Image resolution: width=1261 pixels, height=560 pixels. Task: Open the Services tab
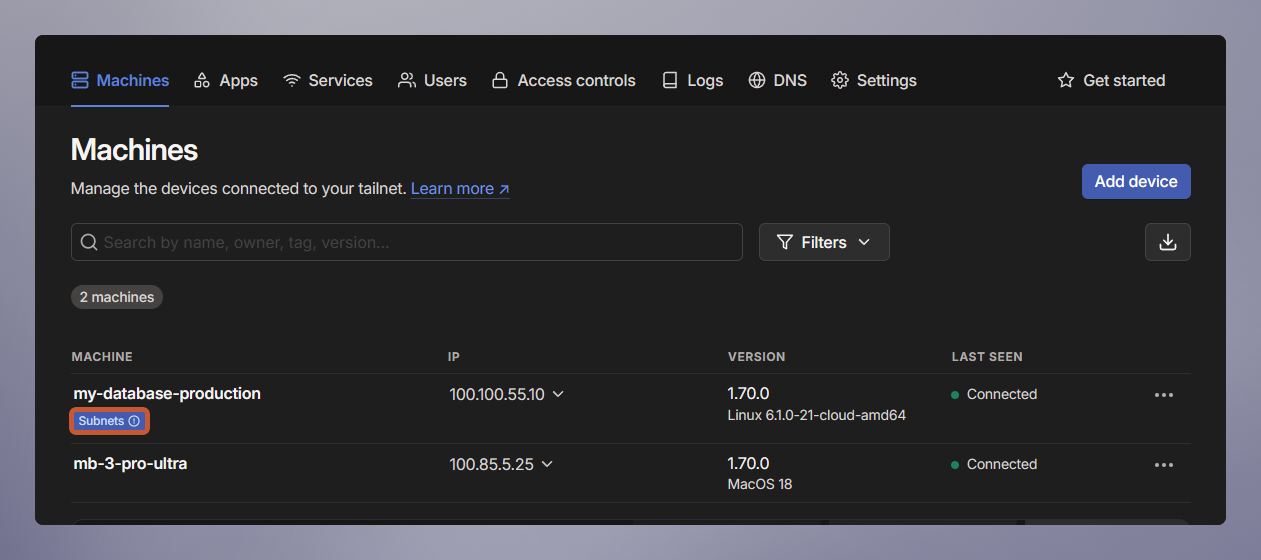coord(328,80)
